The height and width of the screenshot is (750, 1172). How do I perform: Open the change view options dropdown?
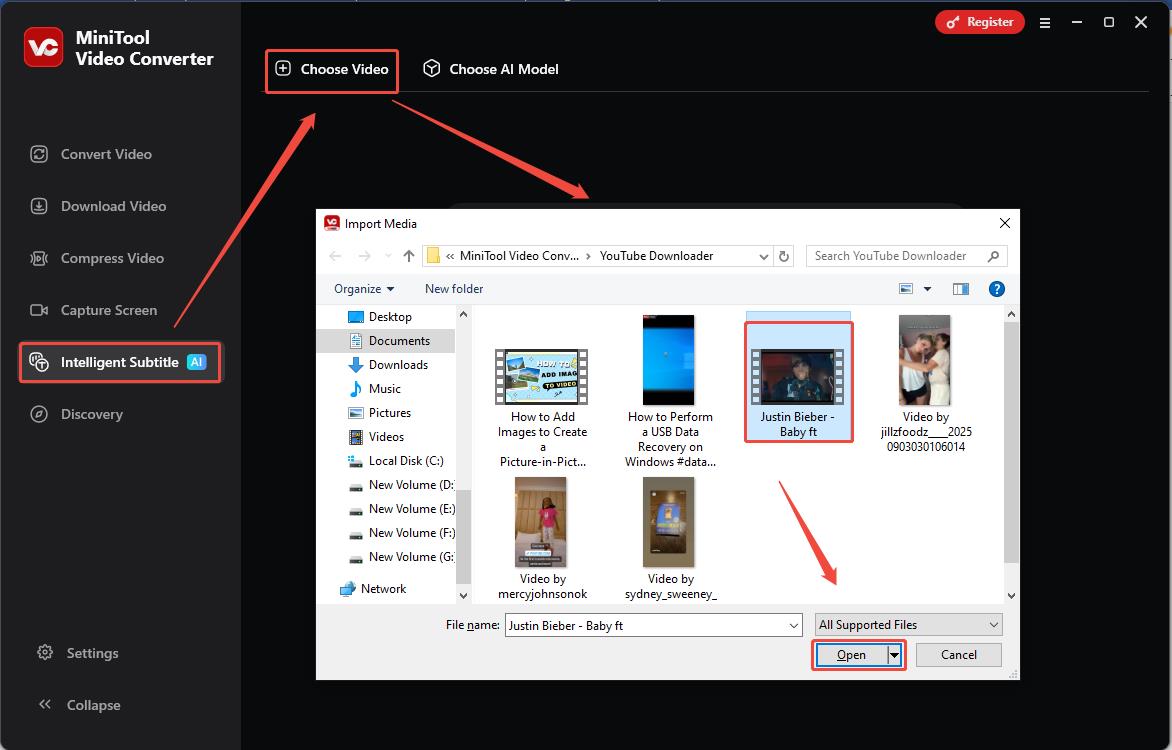pyautogui.click(x=927, y=289)
